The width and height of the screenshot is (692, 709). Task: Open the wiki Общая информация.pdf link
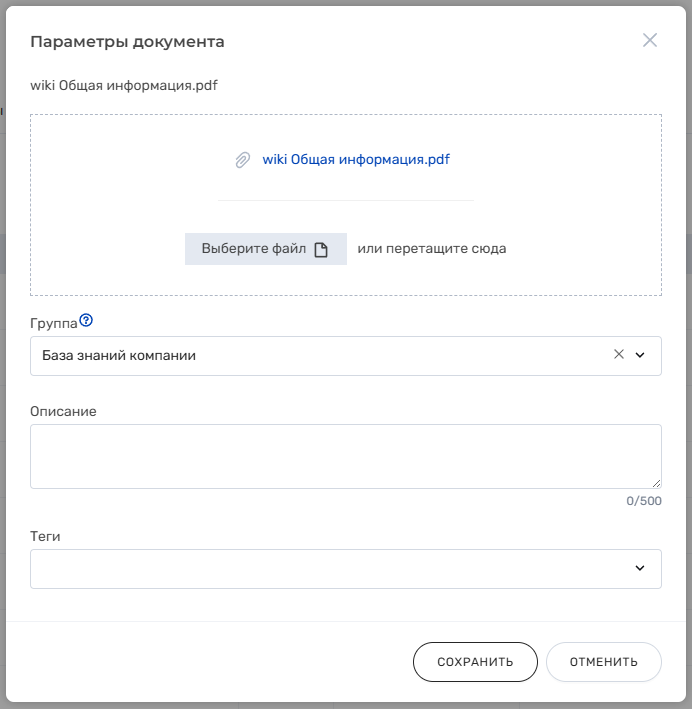point(356,160)
